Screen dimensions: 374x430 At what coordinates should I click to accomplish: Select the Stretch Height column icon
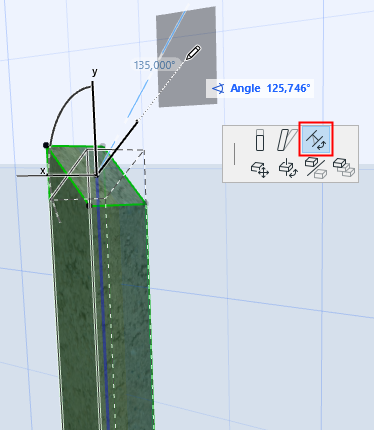(x=260, y=140)
